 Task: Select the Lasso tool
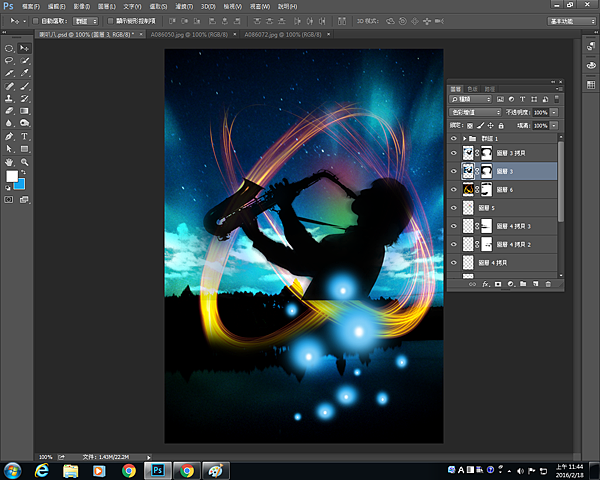tap(9, 60)
